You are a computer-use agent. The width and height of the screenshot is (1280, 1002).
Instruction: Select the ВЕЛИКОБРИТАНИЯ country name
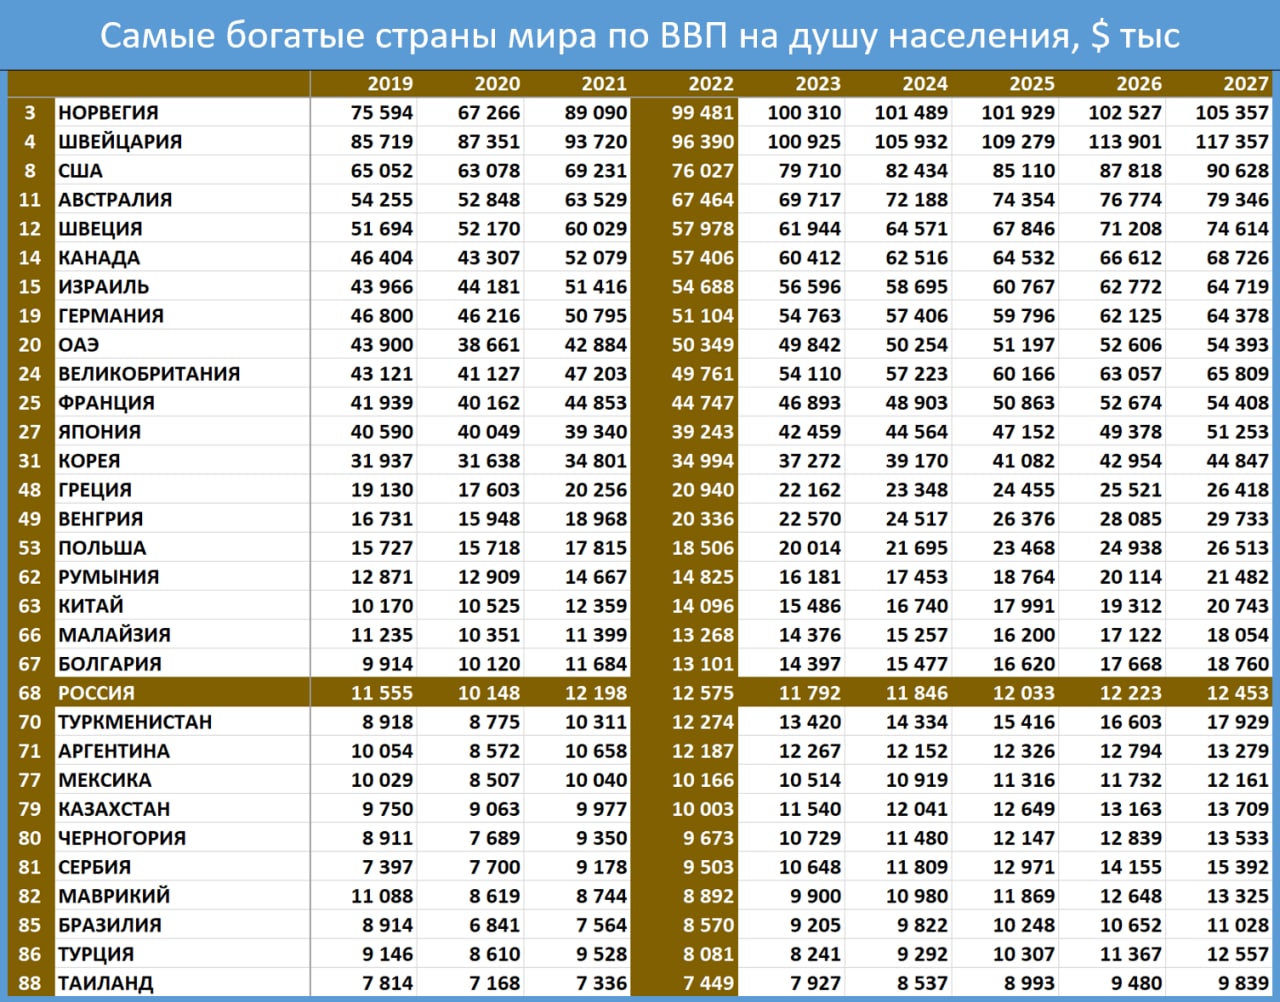(x=149, y=374)
